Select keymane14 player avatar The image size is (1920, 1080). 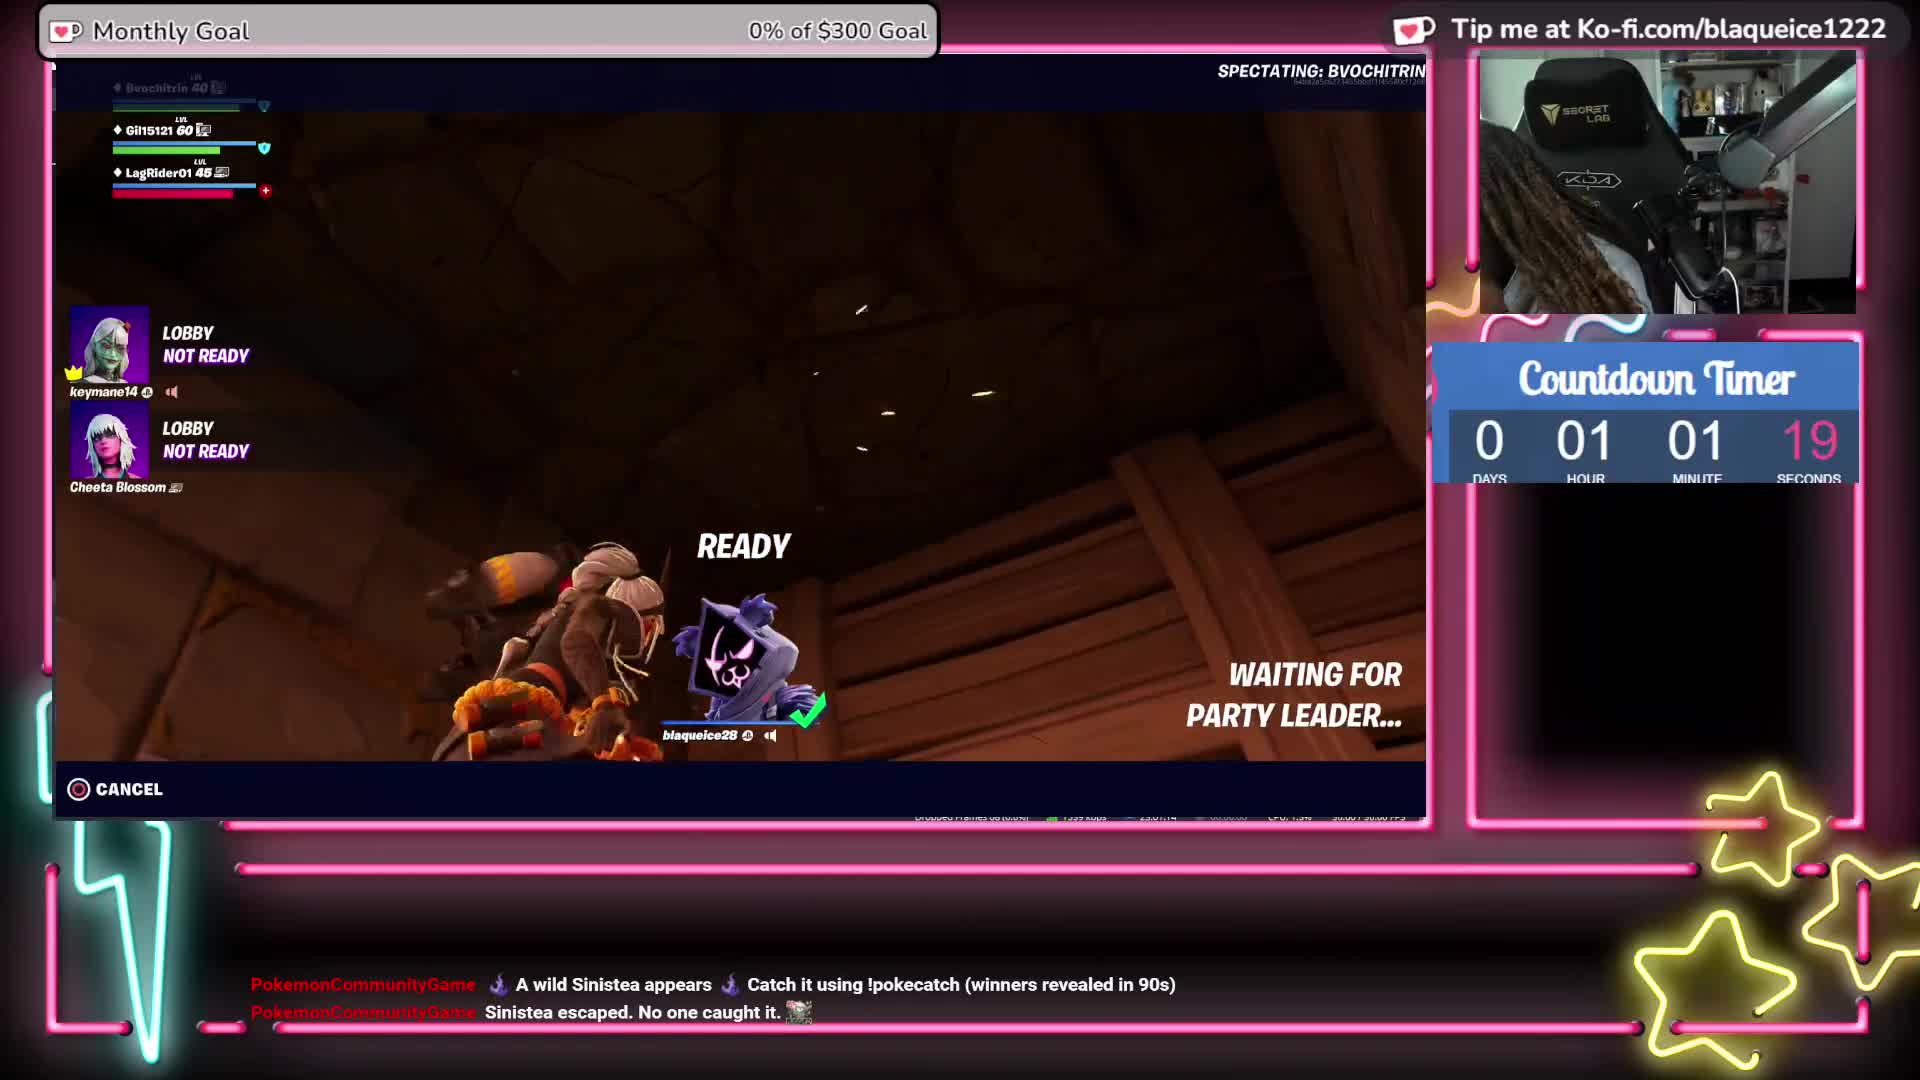[x=109, y=345]
